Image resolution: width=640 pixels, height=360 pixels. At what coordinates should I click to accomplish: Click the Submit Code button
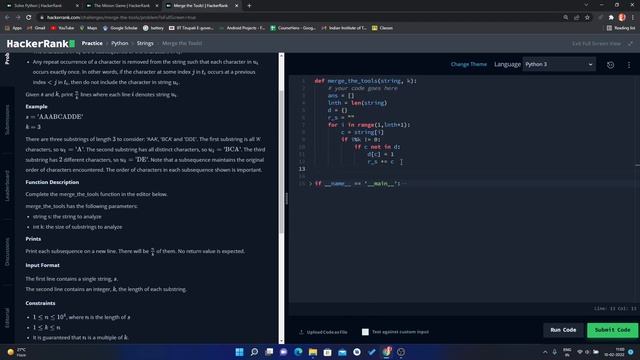612,330
